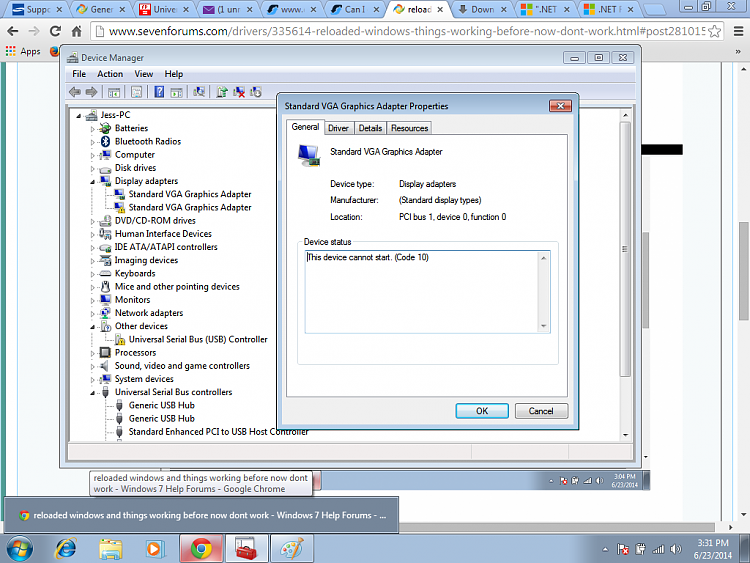Select warning-flagged second Standard VGA Graphics Adapter
750x563 pixels.
pyautogui.click(x=189, y=208)
